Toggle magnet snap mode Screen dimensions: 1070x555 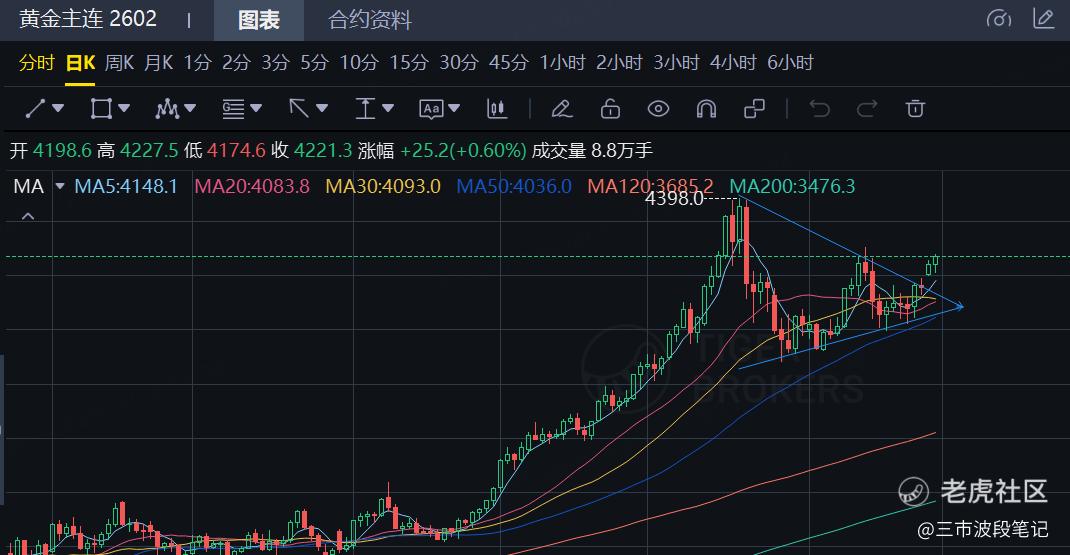[706, 109]
